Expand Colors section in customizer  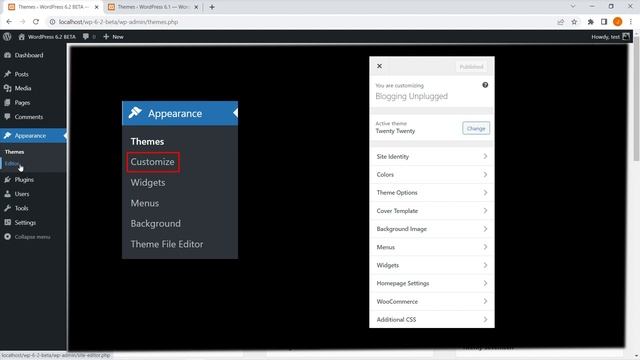click(x=432, y=175)
